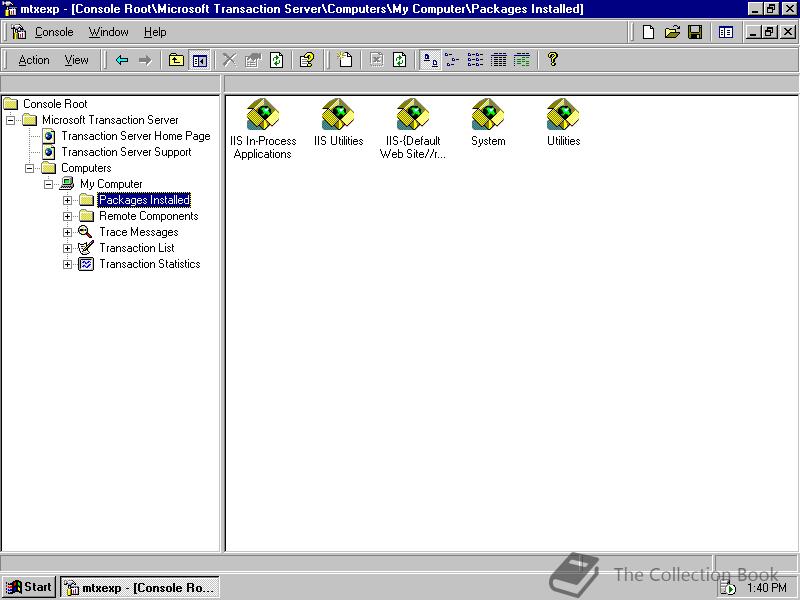The image size is (800, 600).
Task: Click the New window icon
Action: pyautogui.click(x=726, y=32)
